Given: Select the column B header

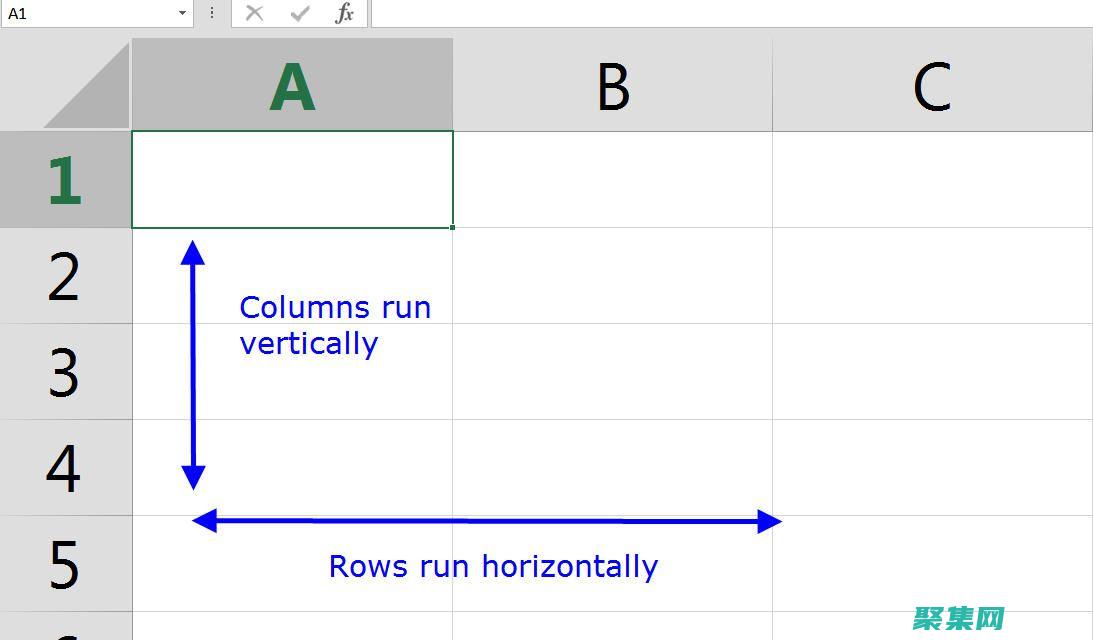Looking at the screenshot, I should pyautogui.click(x=612, y=86).
